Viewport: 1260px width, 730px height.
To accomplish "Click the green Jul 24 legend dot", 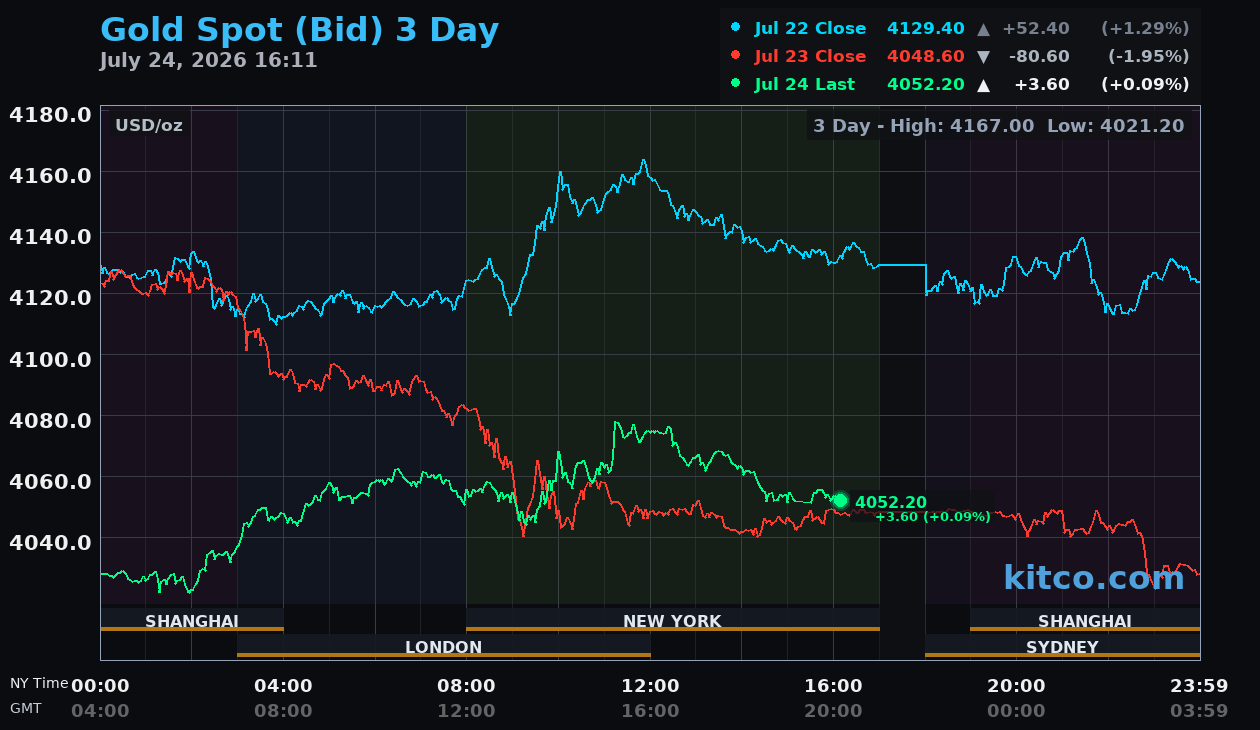I will (x=736, y=84).
